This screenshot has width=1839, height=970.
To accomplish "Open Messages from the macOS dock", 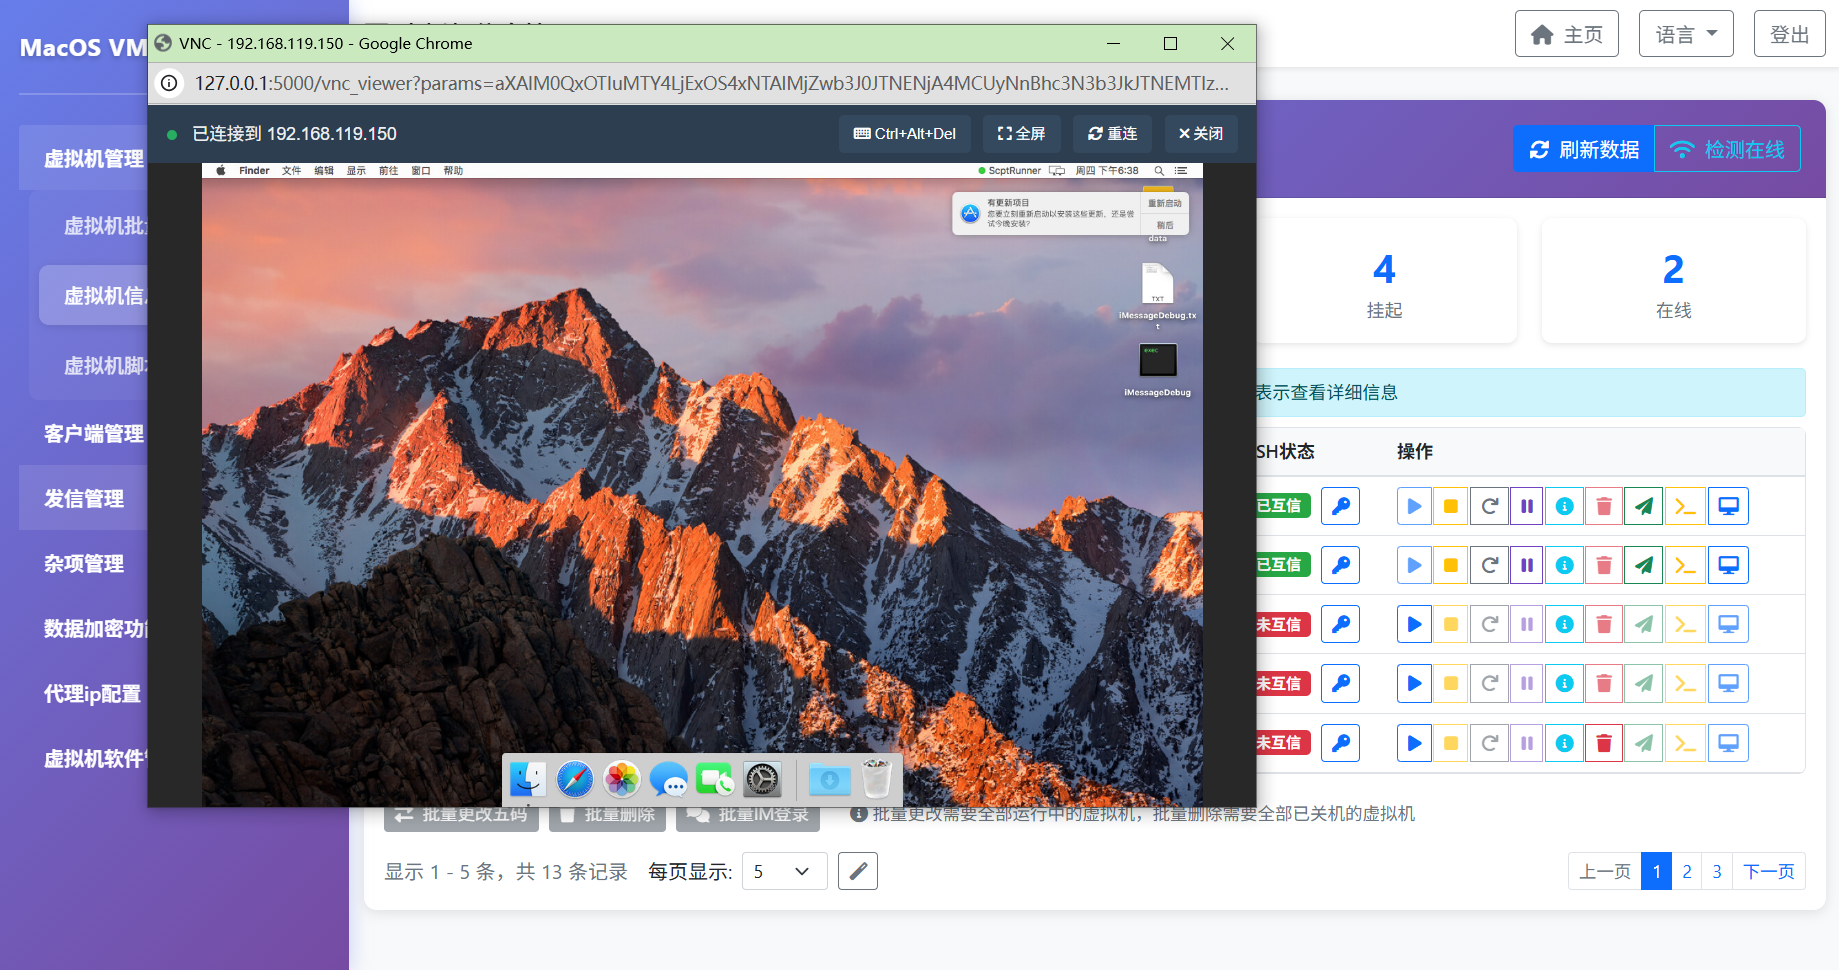I will click(x=668, y=779).
